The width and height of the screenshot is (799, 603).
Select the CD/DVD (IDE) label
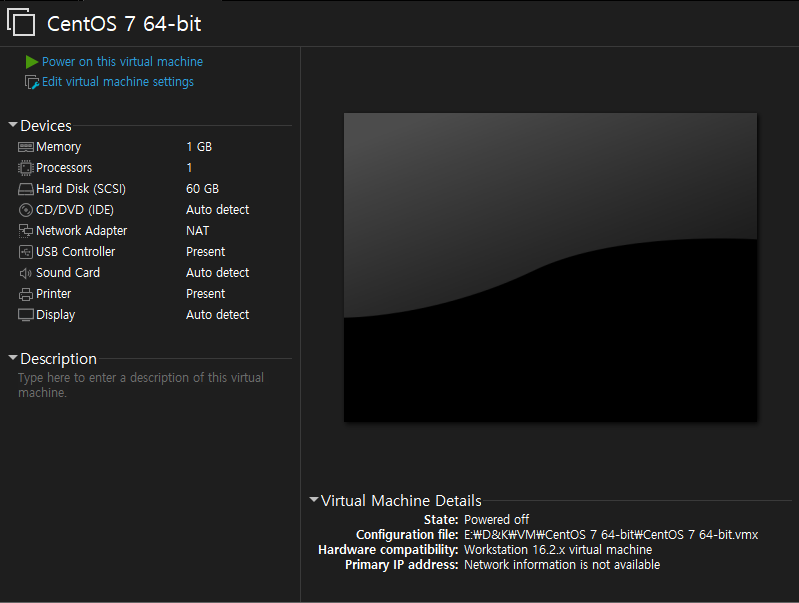75,210
